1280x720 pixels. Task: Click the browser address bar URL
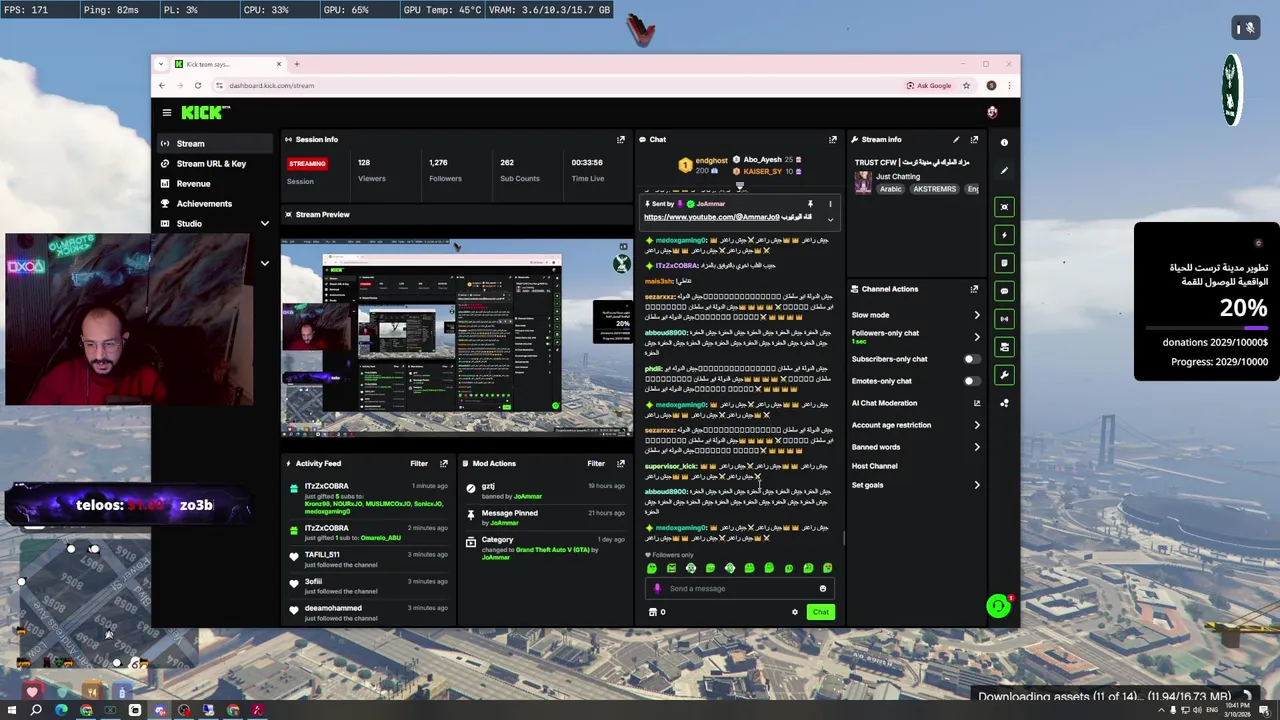[x=271, y=85]
